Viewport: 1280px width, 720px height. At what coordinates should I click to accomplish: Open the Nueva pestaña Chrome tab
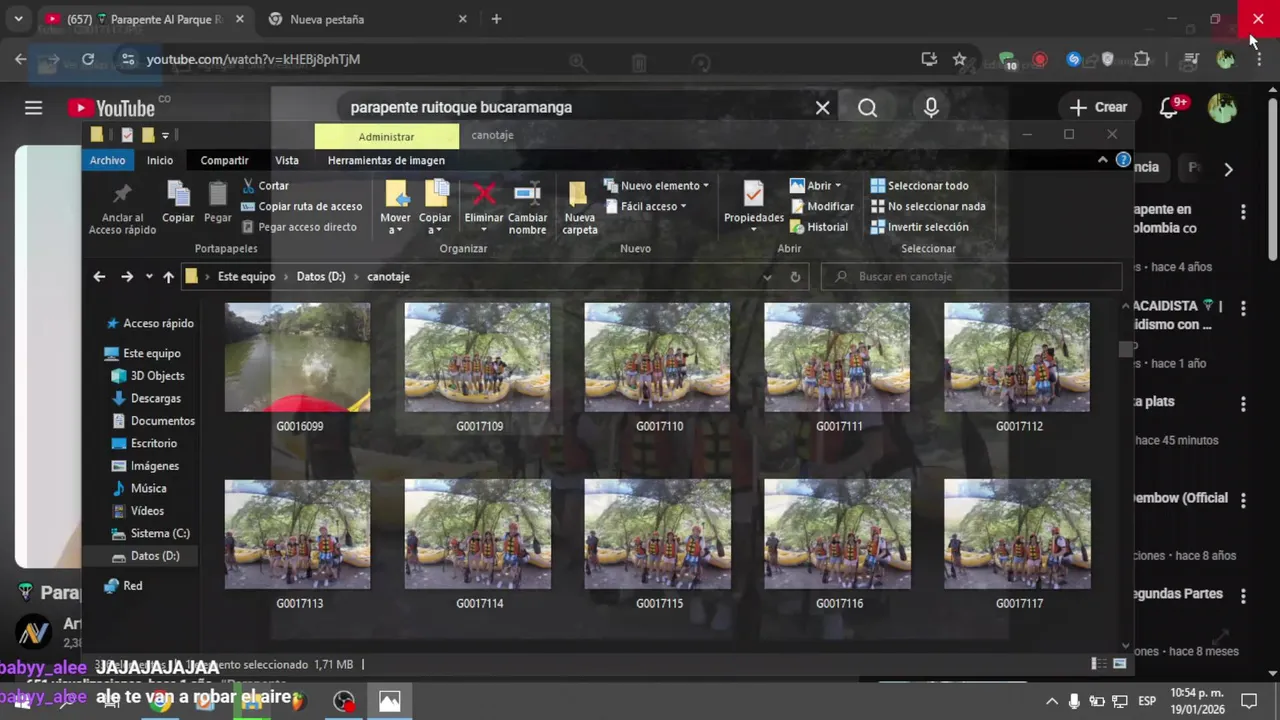[x=367, y=19]
